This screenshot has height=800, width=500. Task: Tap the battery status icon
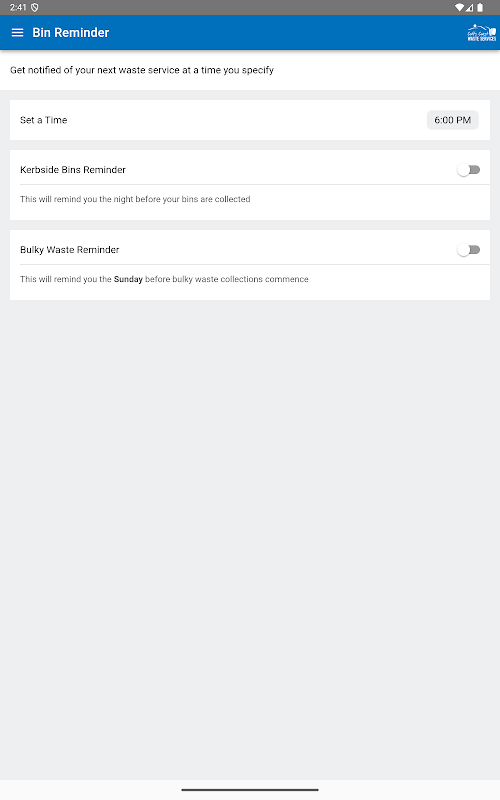[x=480, y=7]
